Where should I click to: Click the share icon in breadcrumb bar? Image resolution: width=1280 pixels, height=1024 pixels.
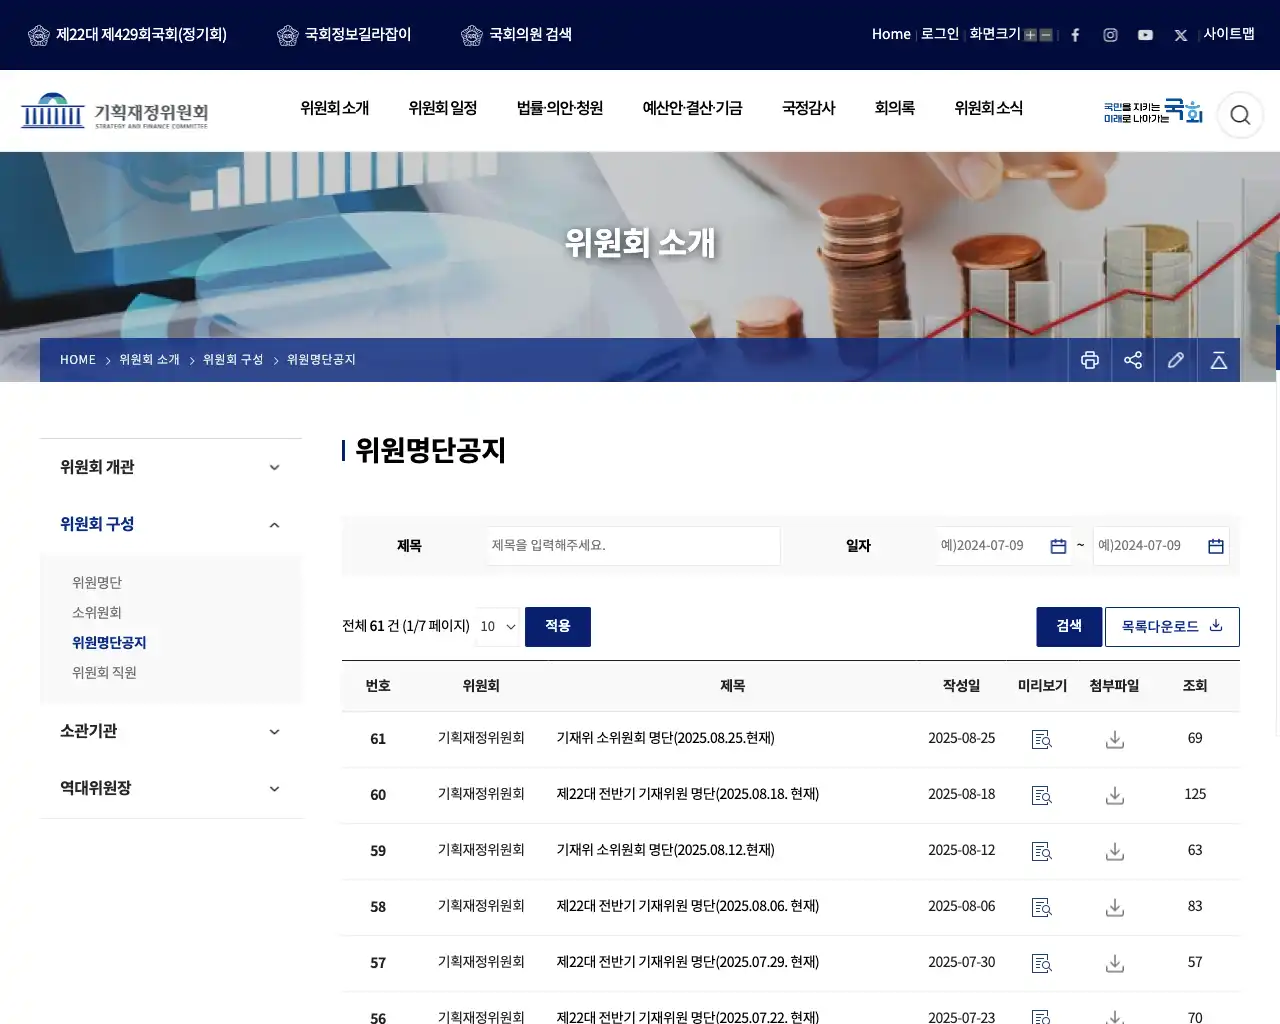click(x=1133, y=360)
